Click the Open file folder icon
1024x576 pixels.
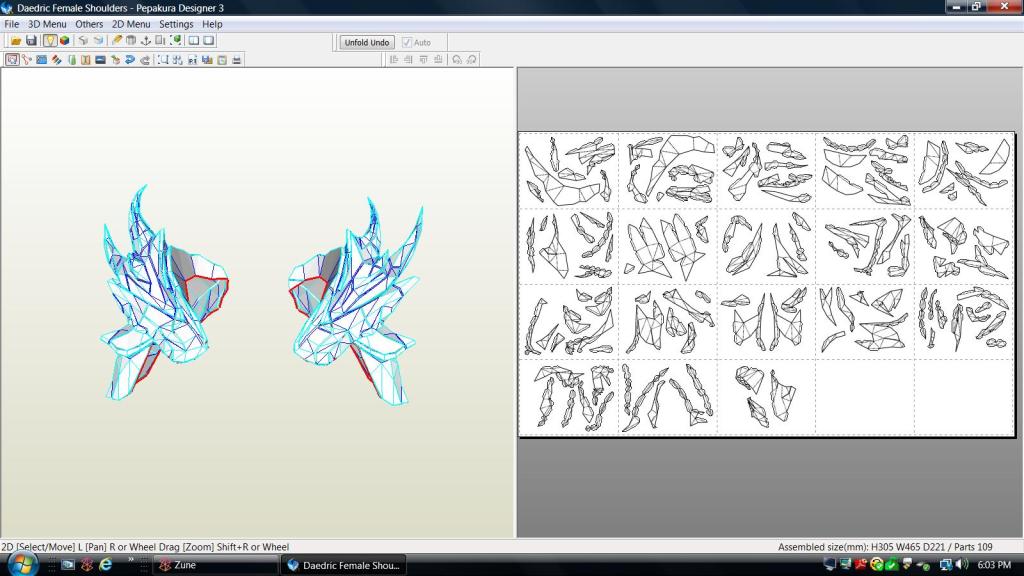pyautogui.click(x=16, y=40)
